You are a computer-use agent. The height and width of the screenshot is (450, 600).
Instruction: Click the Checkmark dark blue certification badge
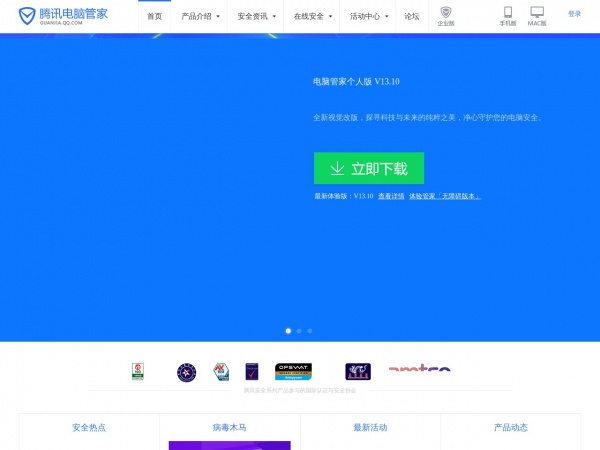252,372
